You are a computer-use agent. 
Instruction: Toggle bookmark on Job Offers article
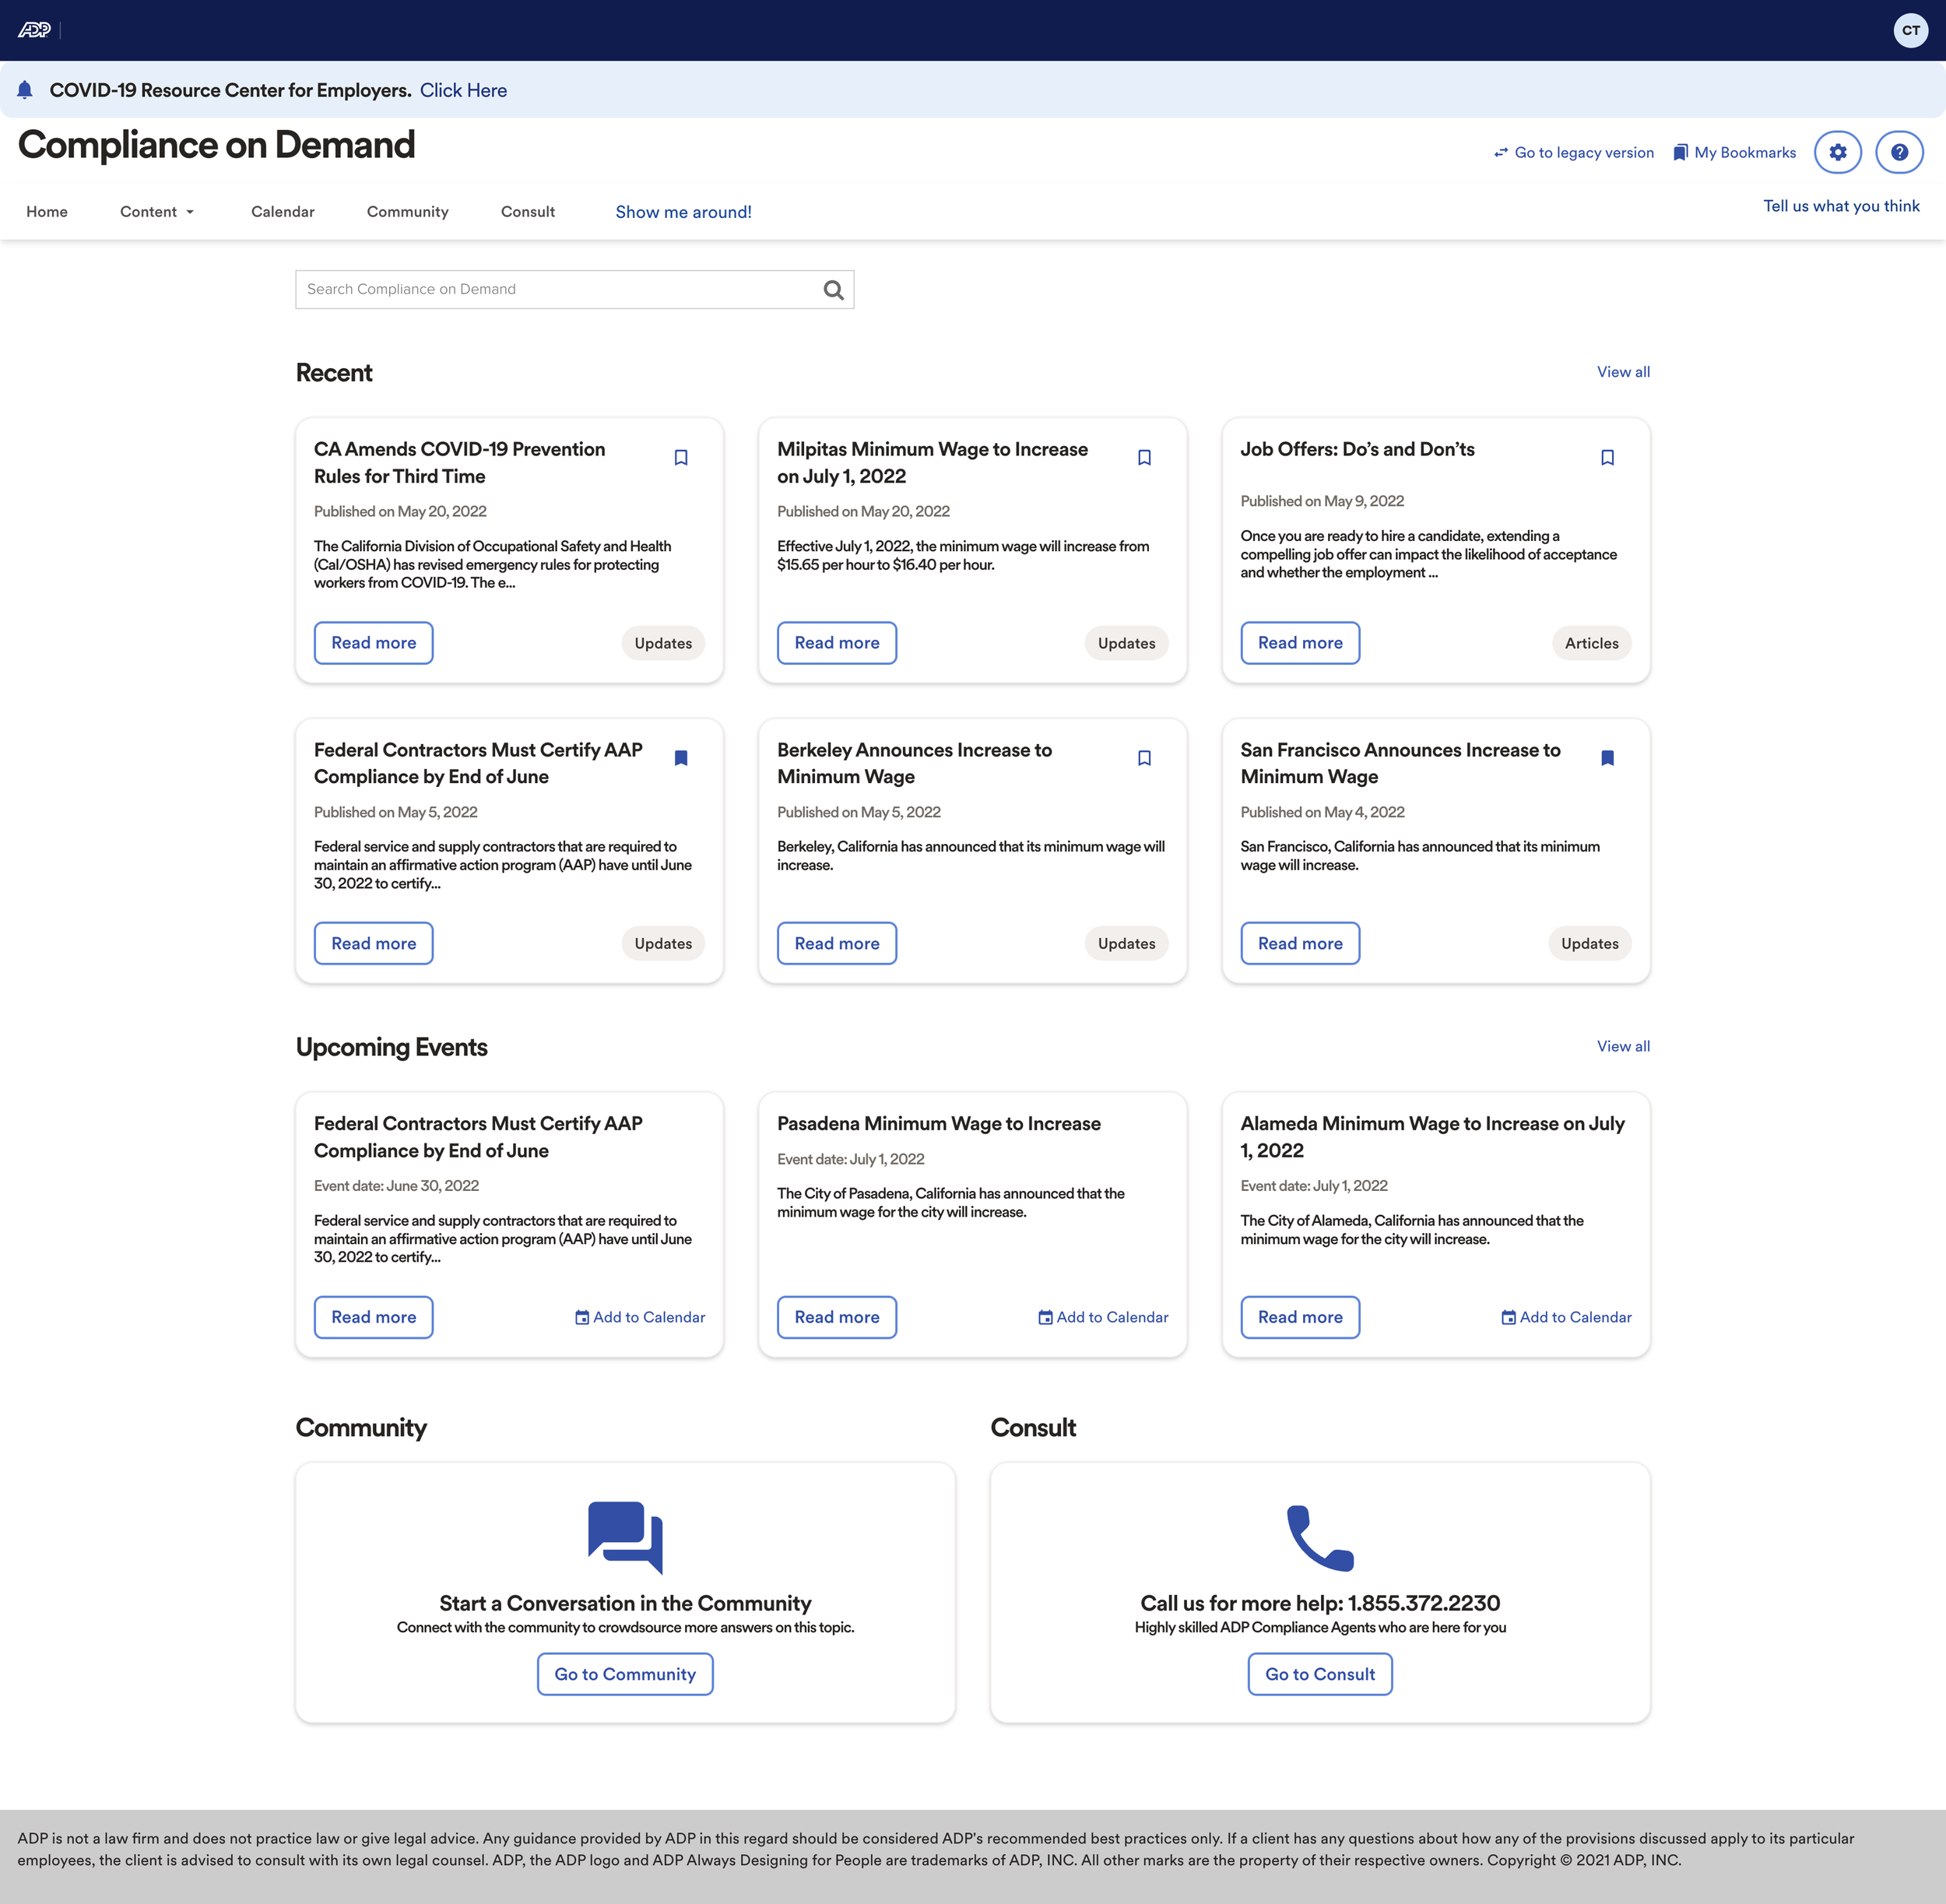point(1607,457)
